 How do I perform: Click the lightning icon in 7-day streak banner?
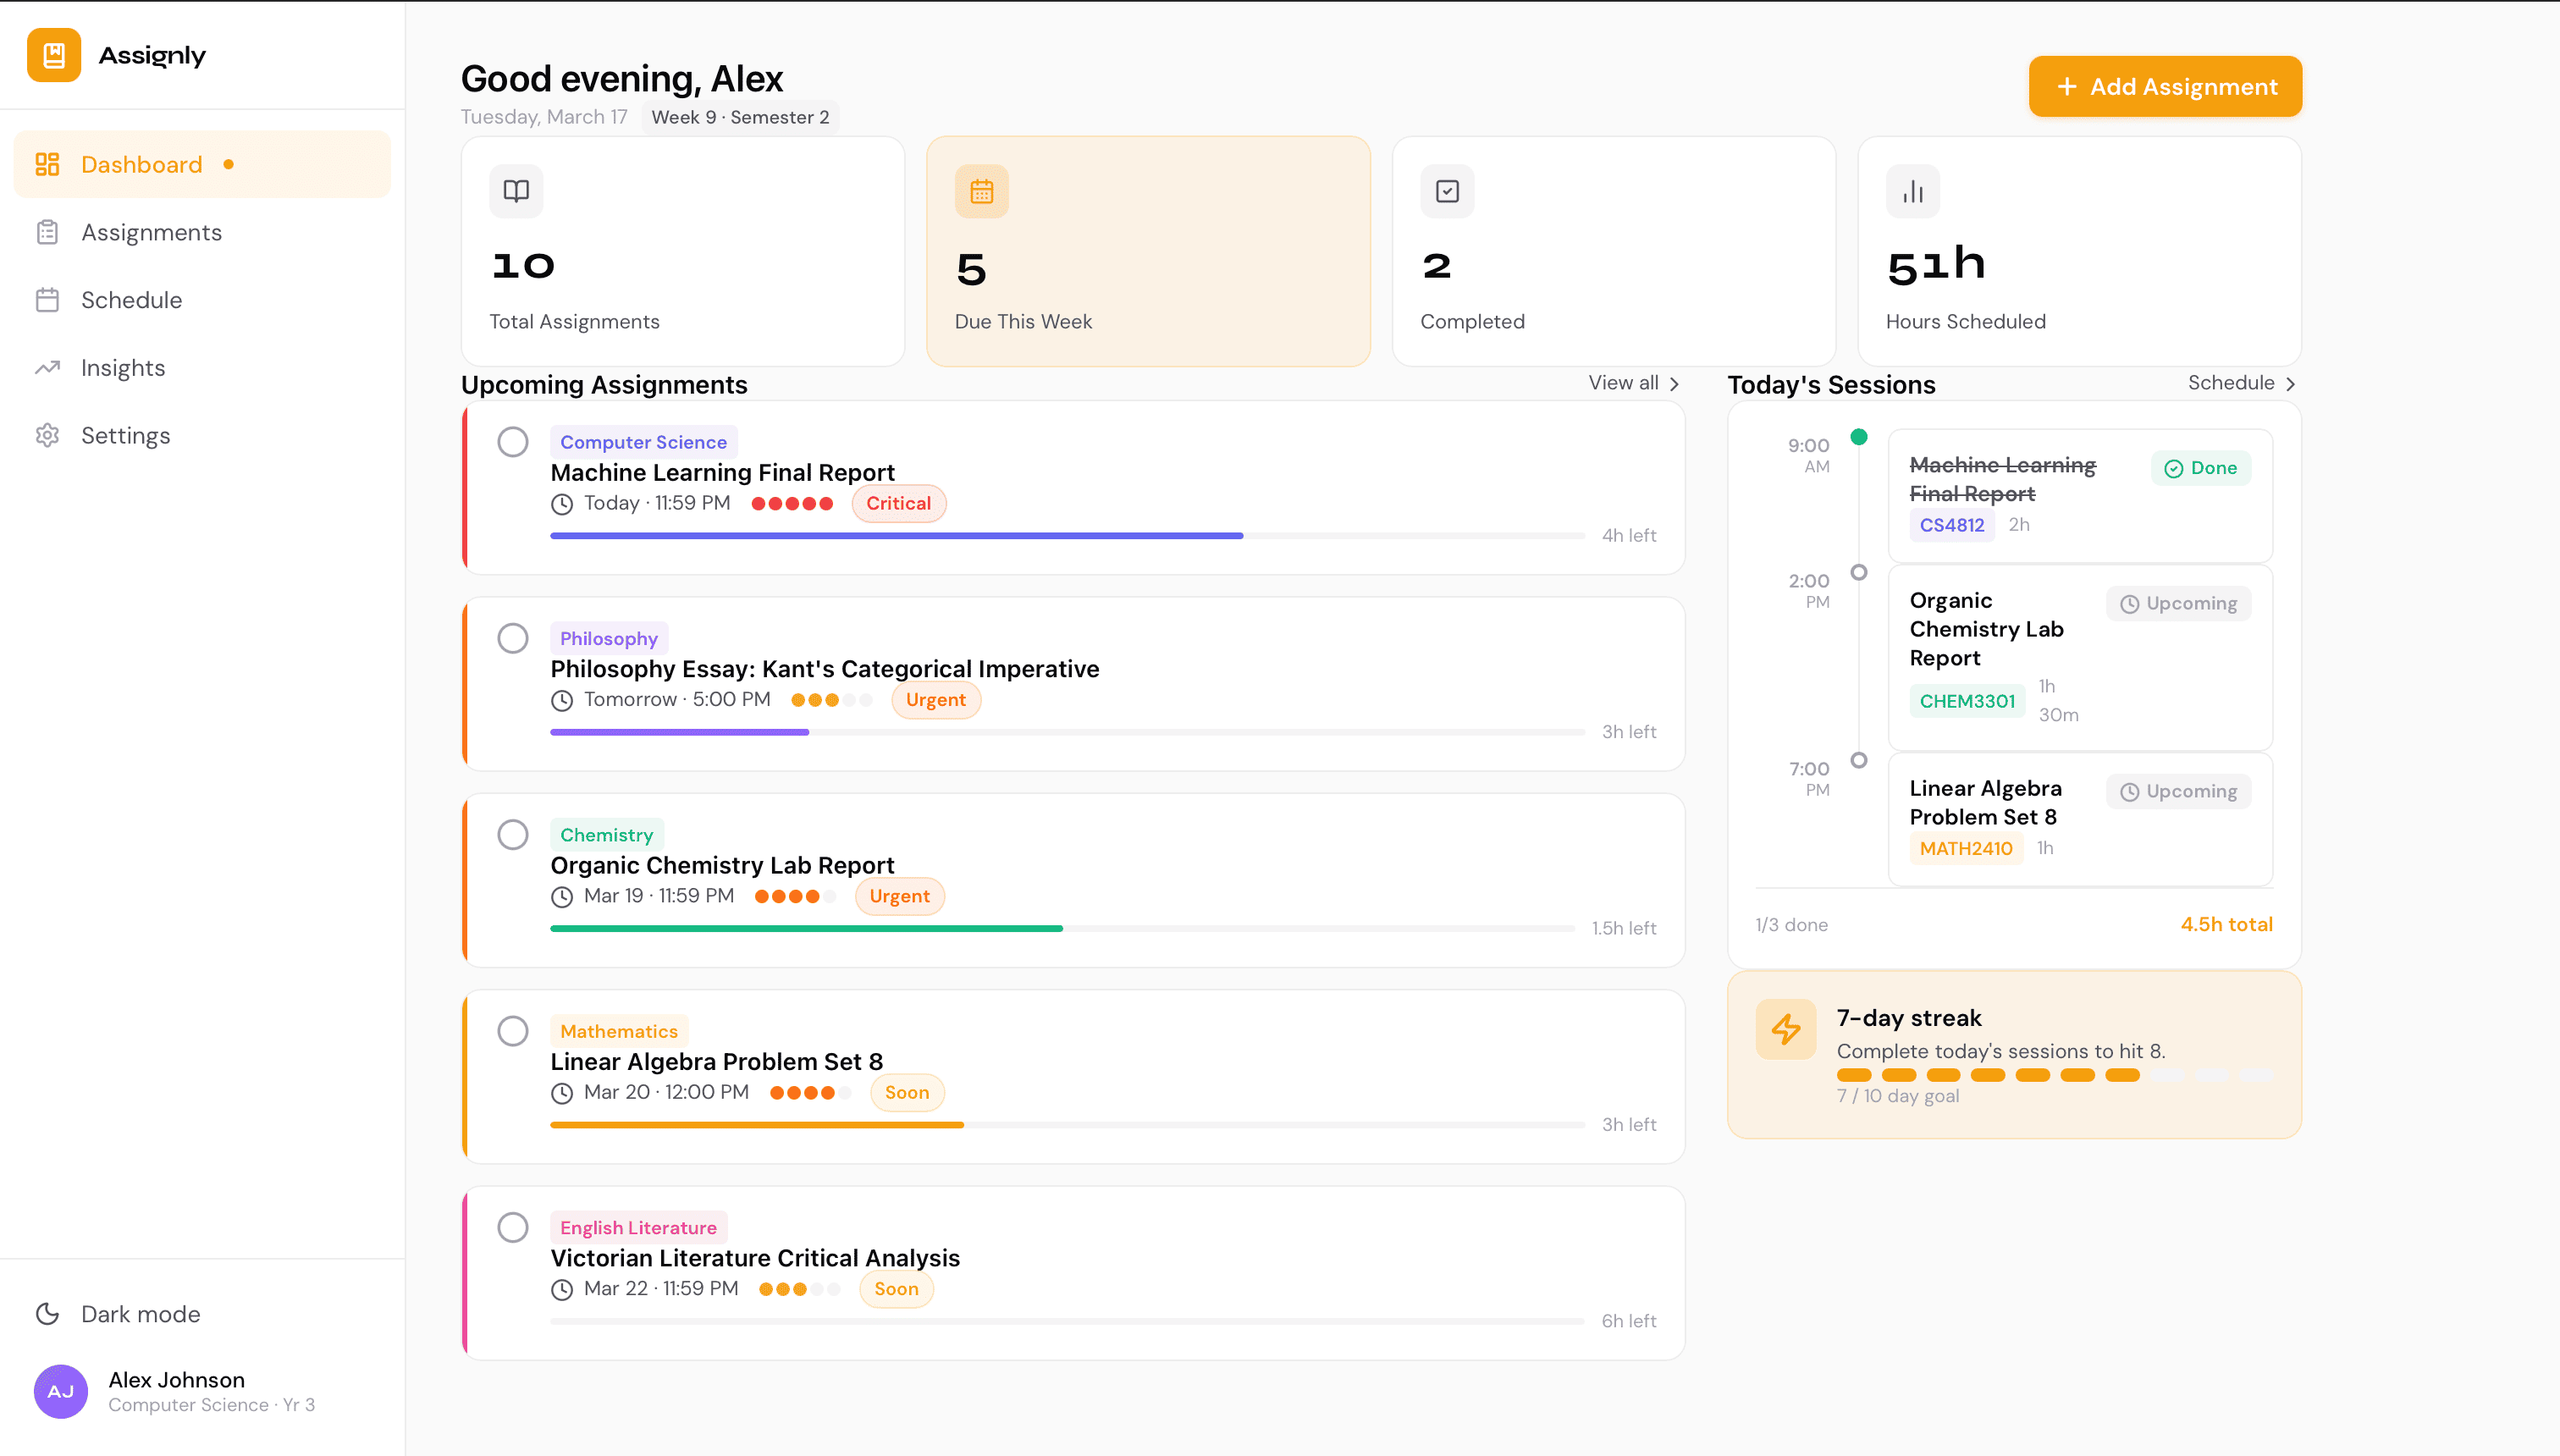click(1786, 1028)
